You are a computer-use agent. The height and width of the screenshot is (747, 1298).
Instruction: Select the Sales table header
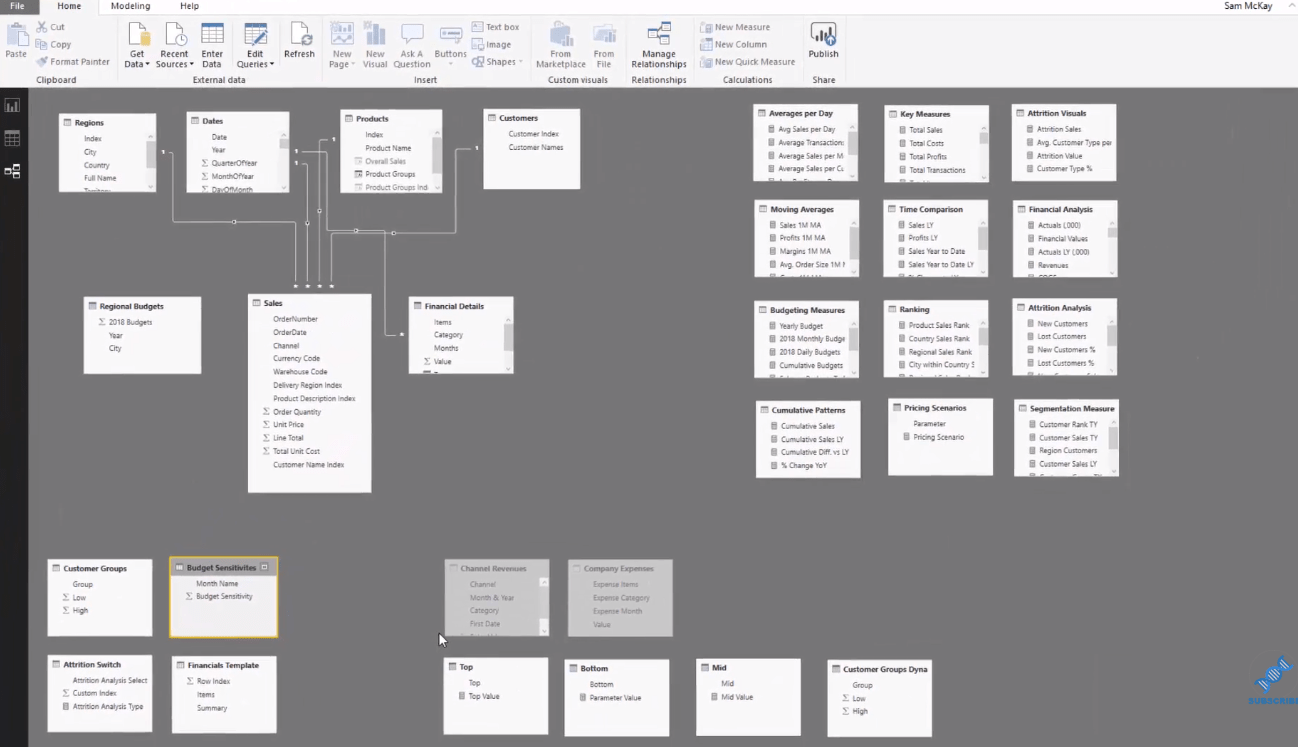(x=309, y=303)
